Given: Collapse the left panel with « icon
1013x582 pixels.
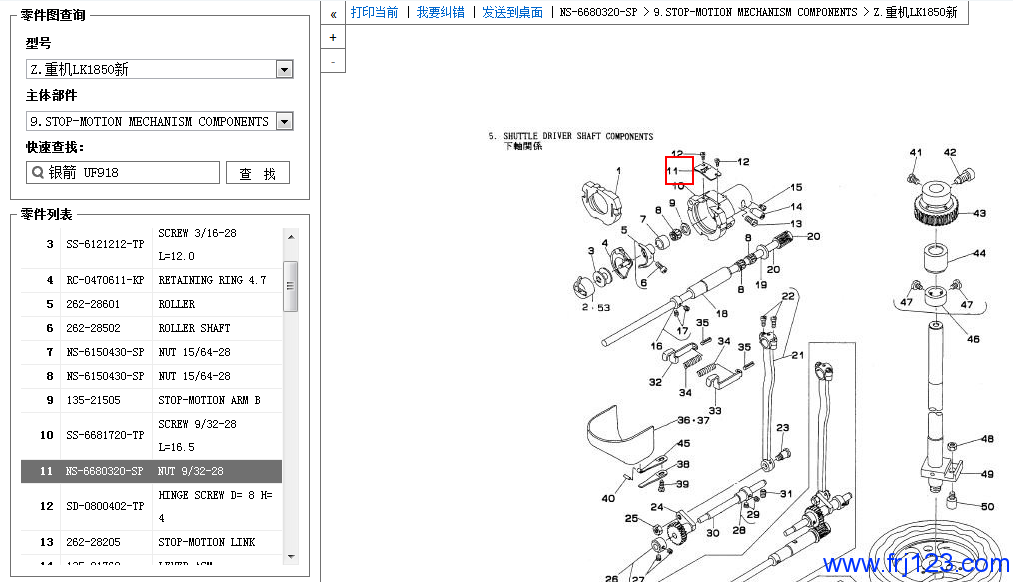Looking at the screenshot, I should point(333,13).
